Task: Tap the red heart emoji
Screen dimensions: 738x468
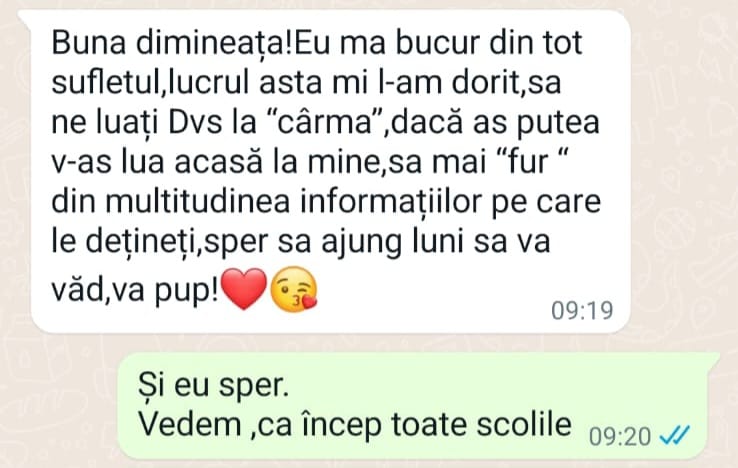Action: 244,289
